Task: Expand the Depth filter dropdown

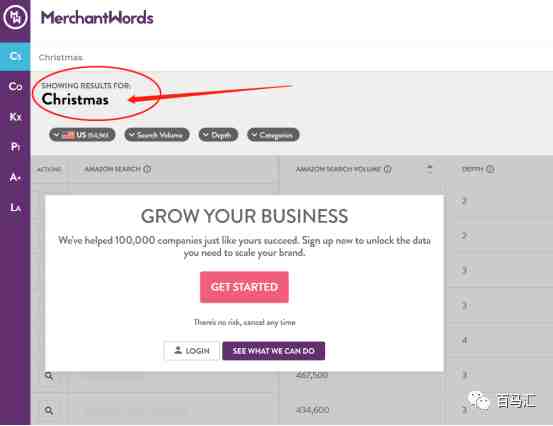Action: 218,135
